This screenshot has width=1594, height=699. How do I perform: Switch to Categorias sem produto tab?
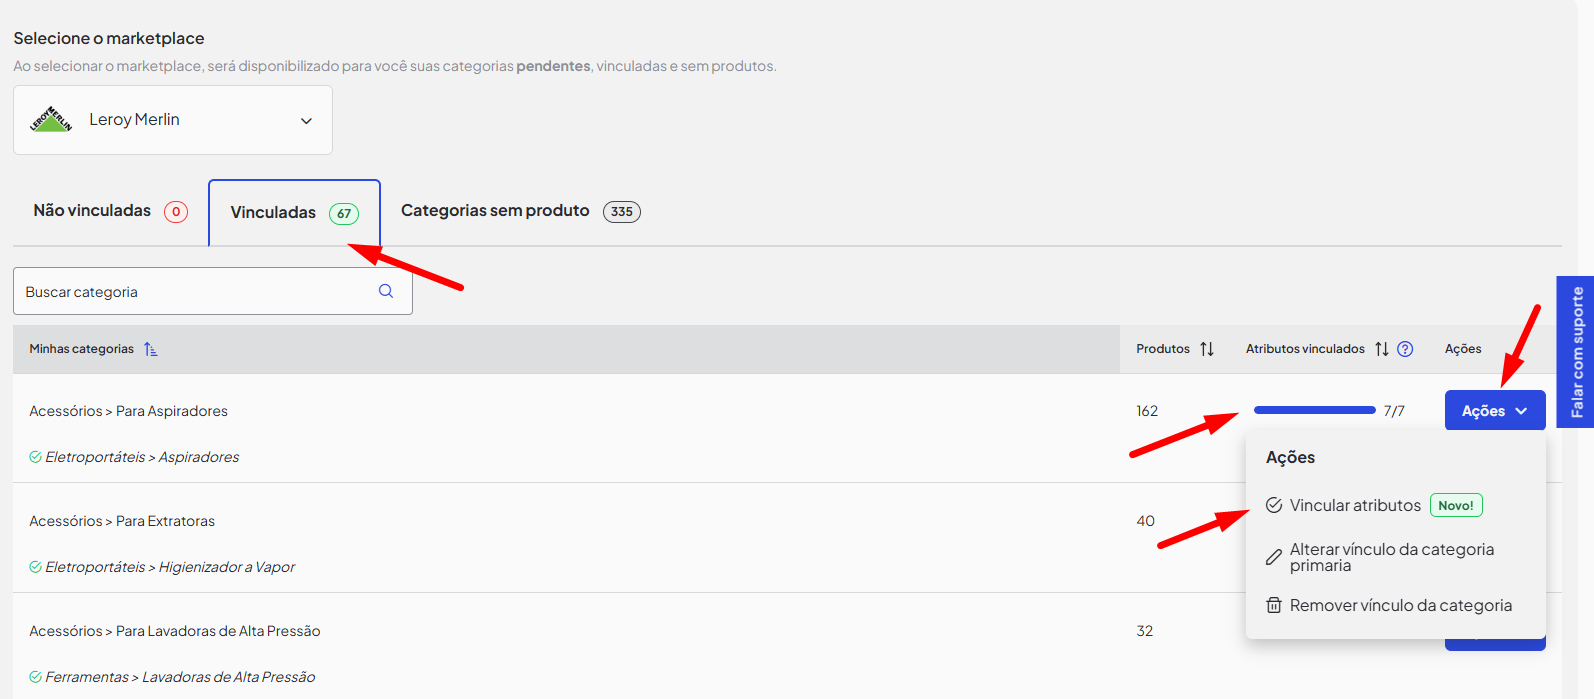(520, 211)
